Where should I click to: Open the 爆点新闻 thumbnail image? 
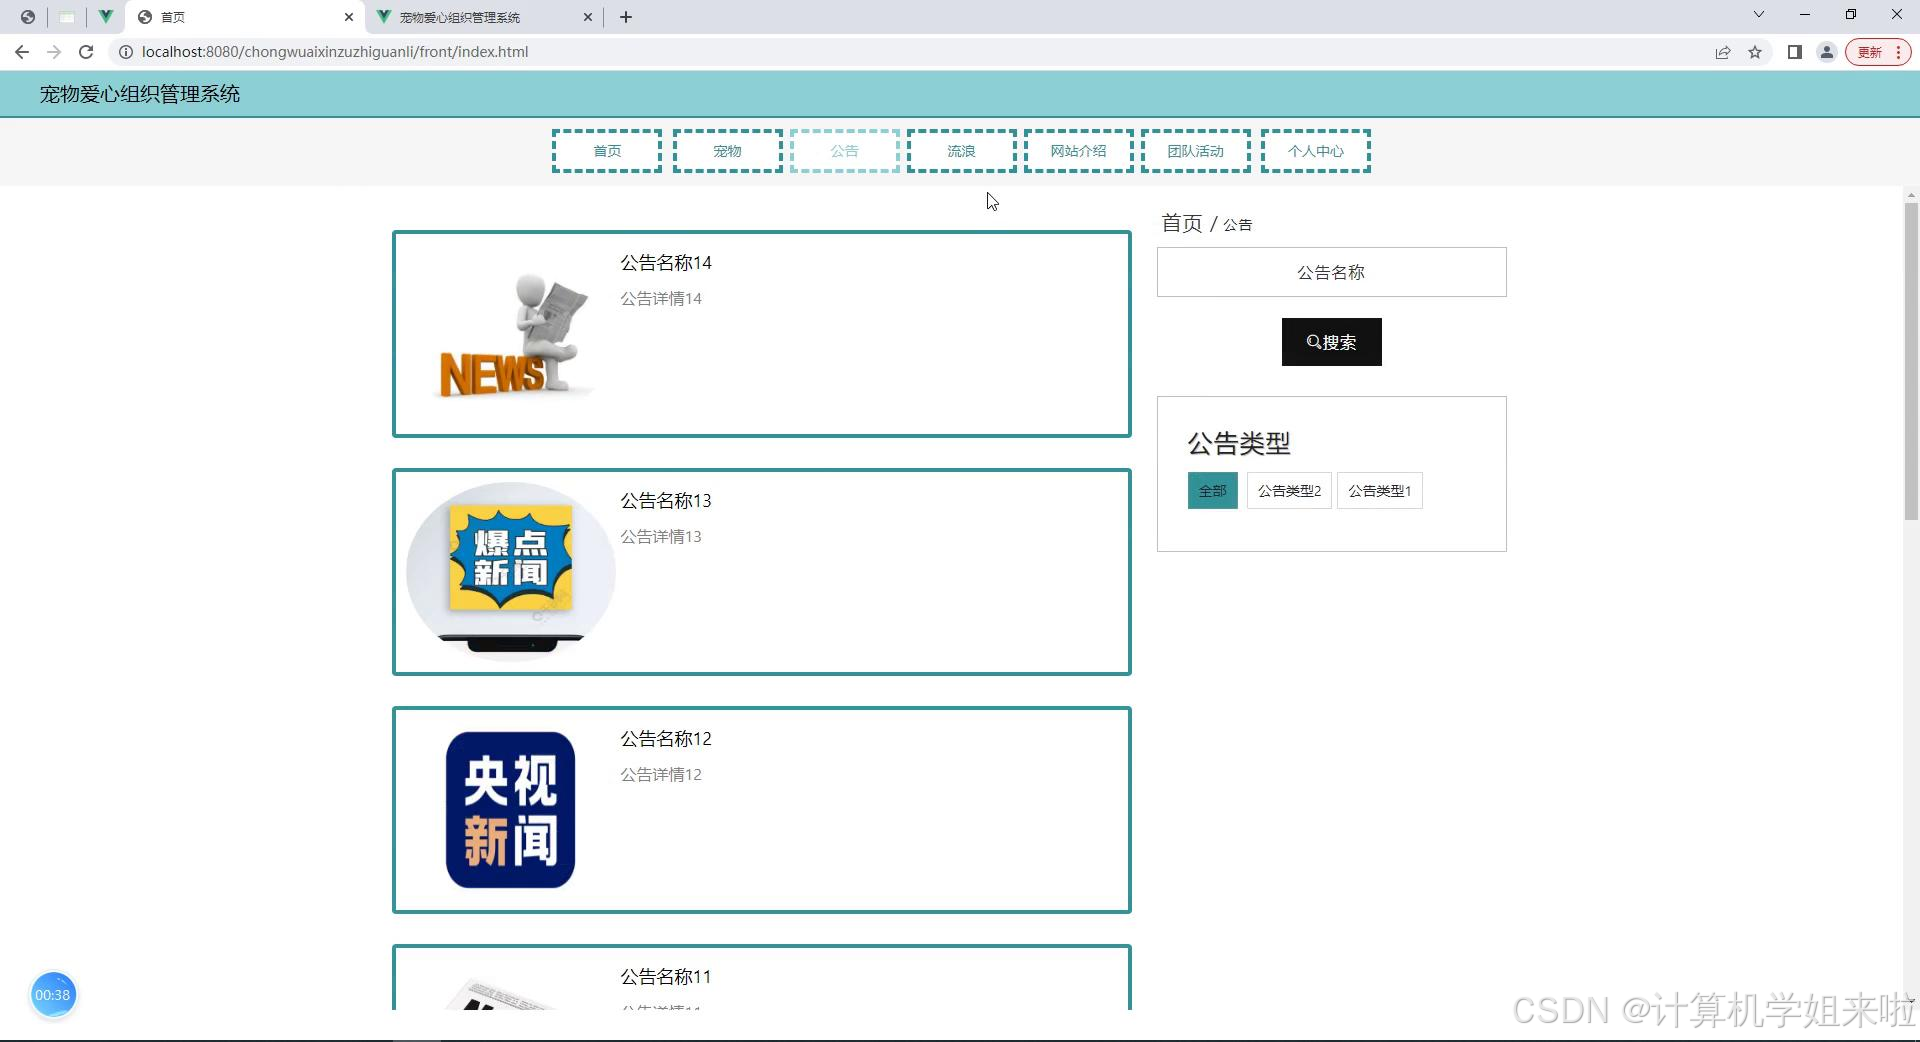(511, 571)
